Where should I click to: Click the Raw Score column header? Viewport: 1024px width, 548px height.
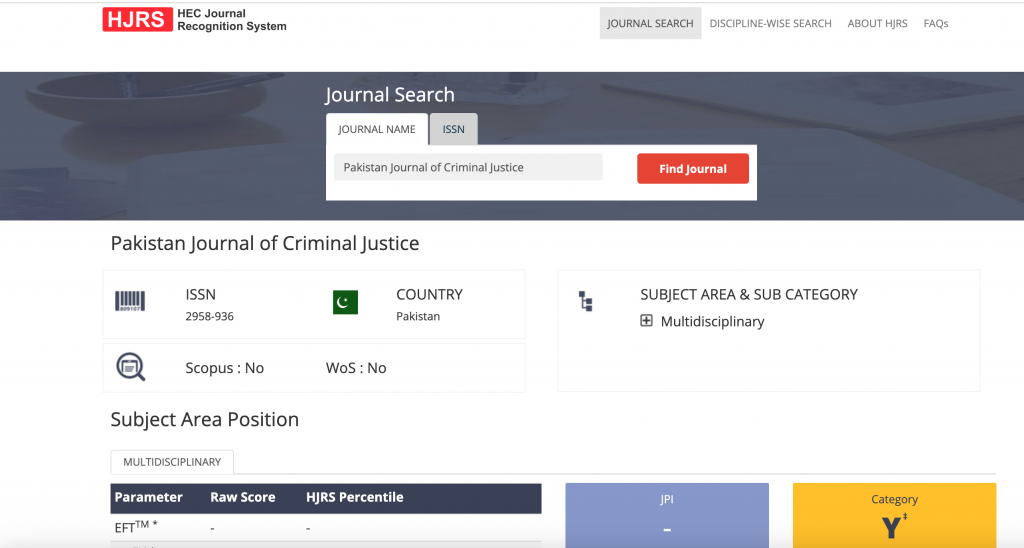pyautogui.click(x=242, y=497)
